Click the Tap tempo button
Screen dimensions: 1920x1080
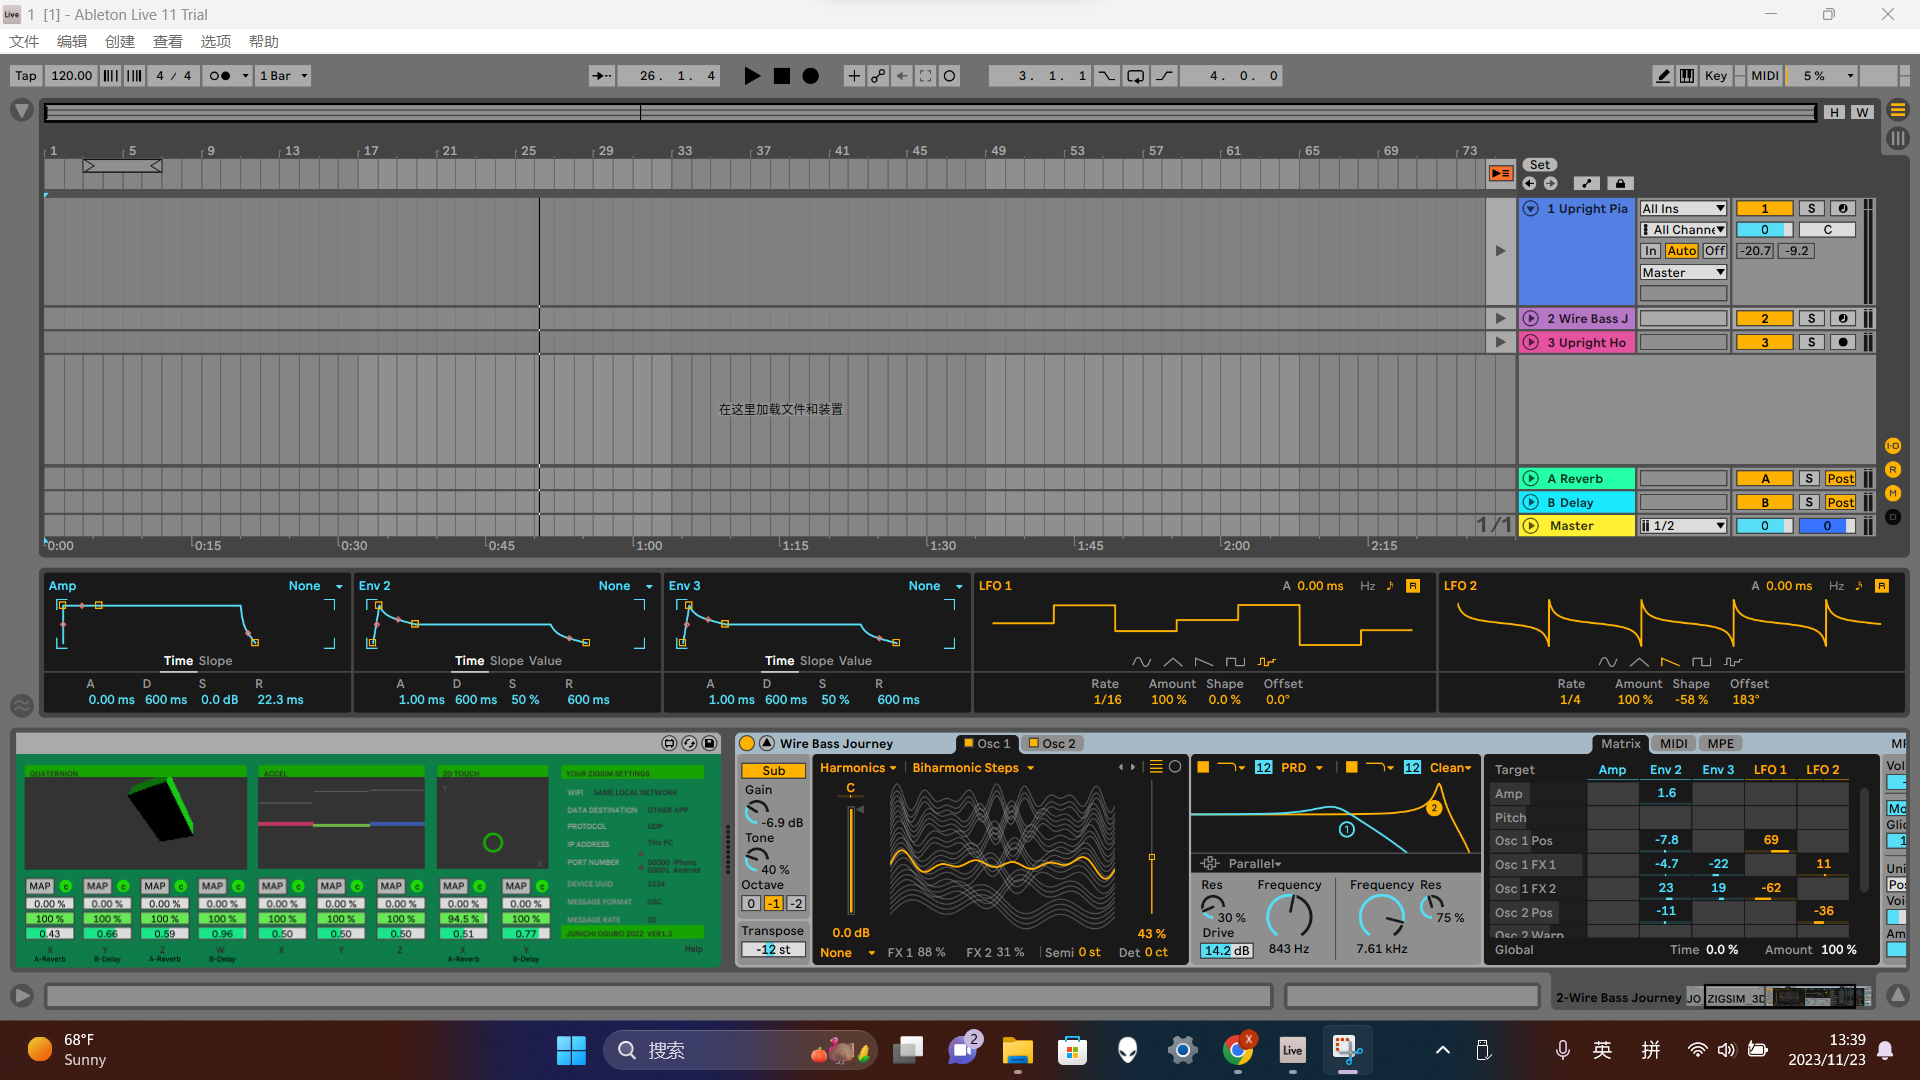(x=26, y=76)
